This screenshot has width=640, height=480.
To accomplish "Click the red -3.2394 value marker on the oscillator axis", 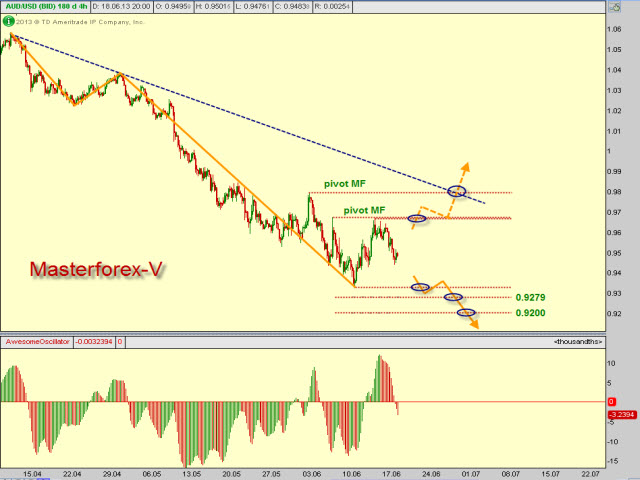I will pos(622,415).
